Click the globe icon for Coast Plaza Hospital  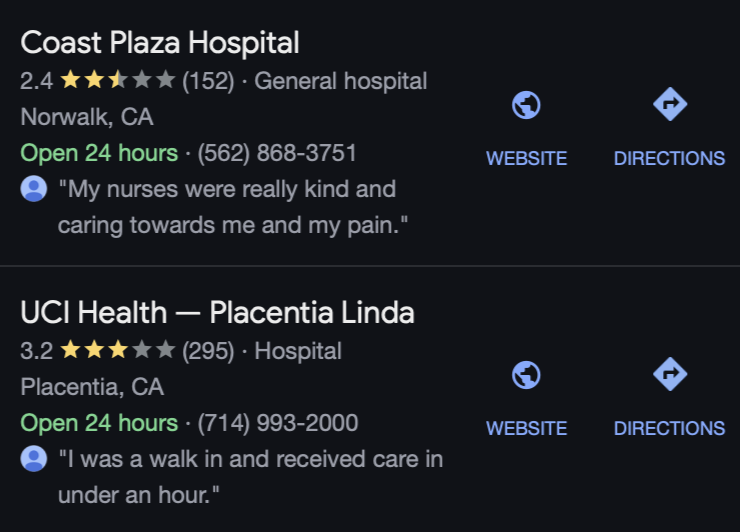(x=526, y=105)
